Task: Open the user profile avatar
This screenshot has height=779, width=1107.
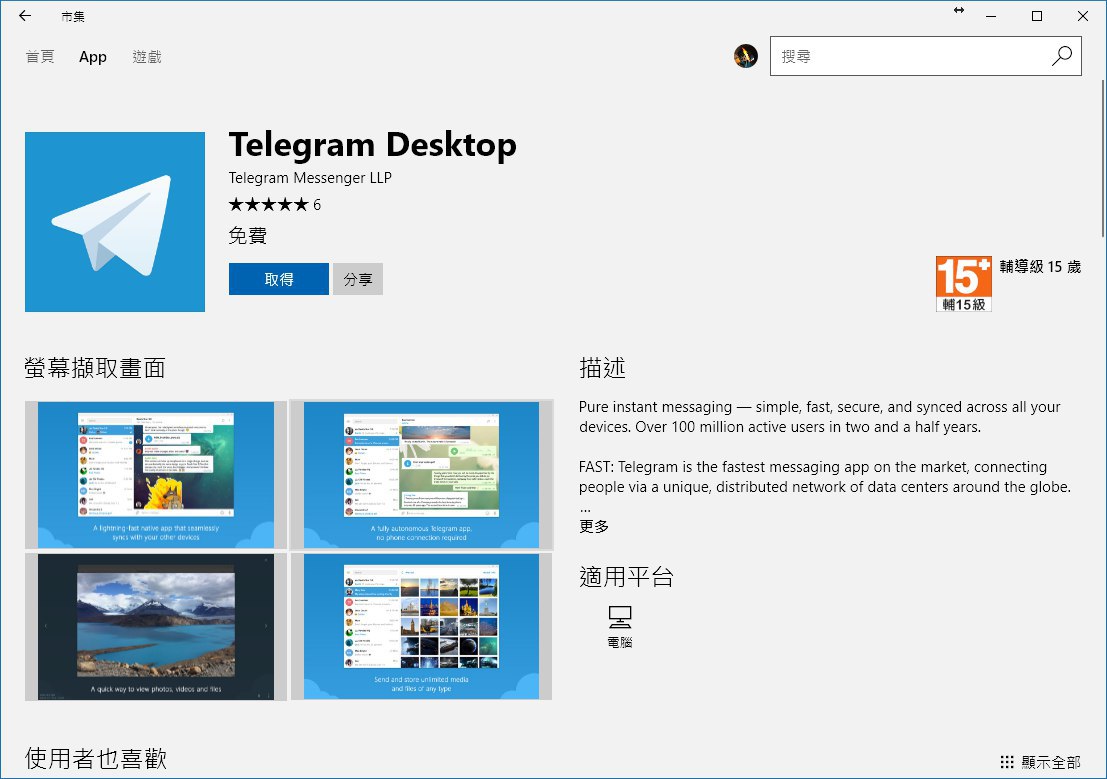Action: (746, 56)
